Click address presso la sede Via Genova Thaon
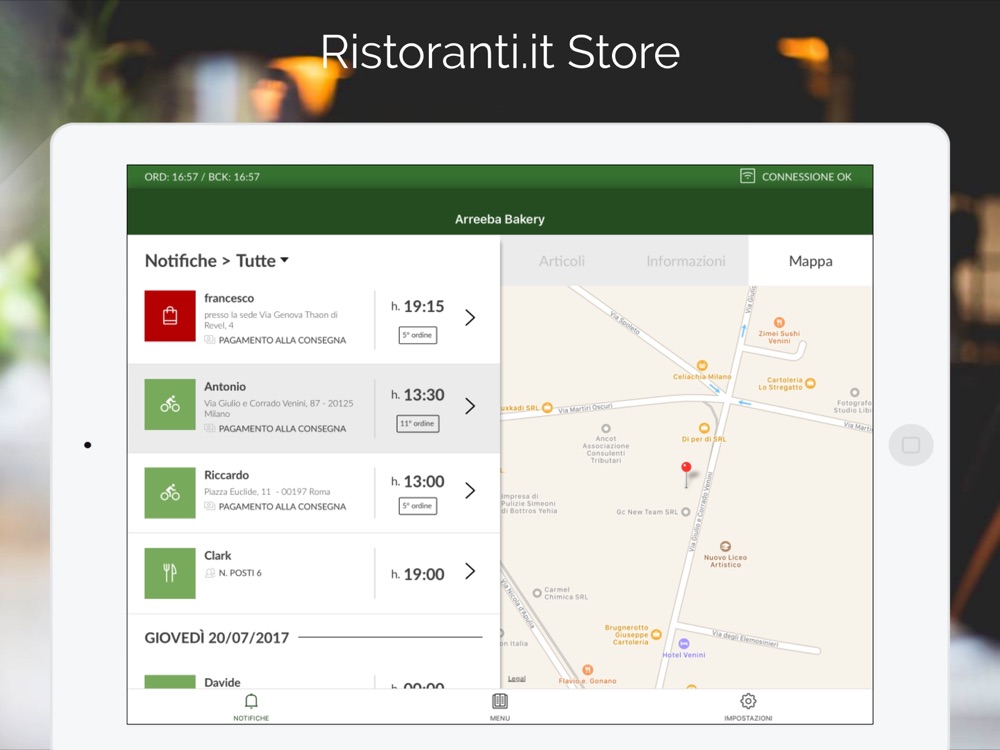The height and width of the screenshot is (750, 1000). pos(271,320)
